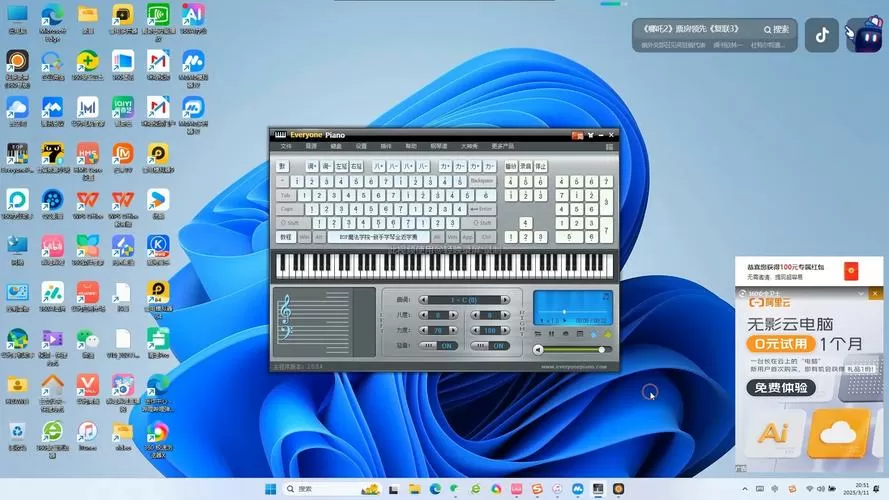Viewport: 889px width, 500px height.
Task: Click the 调- key-down button
Action: [327, 166]
